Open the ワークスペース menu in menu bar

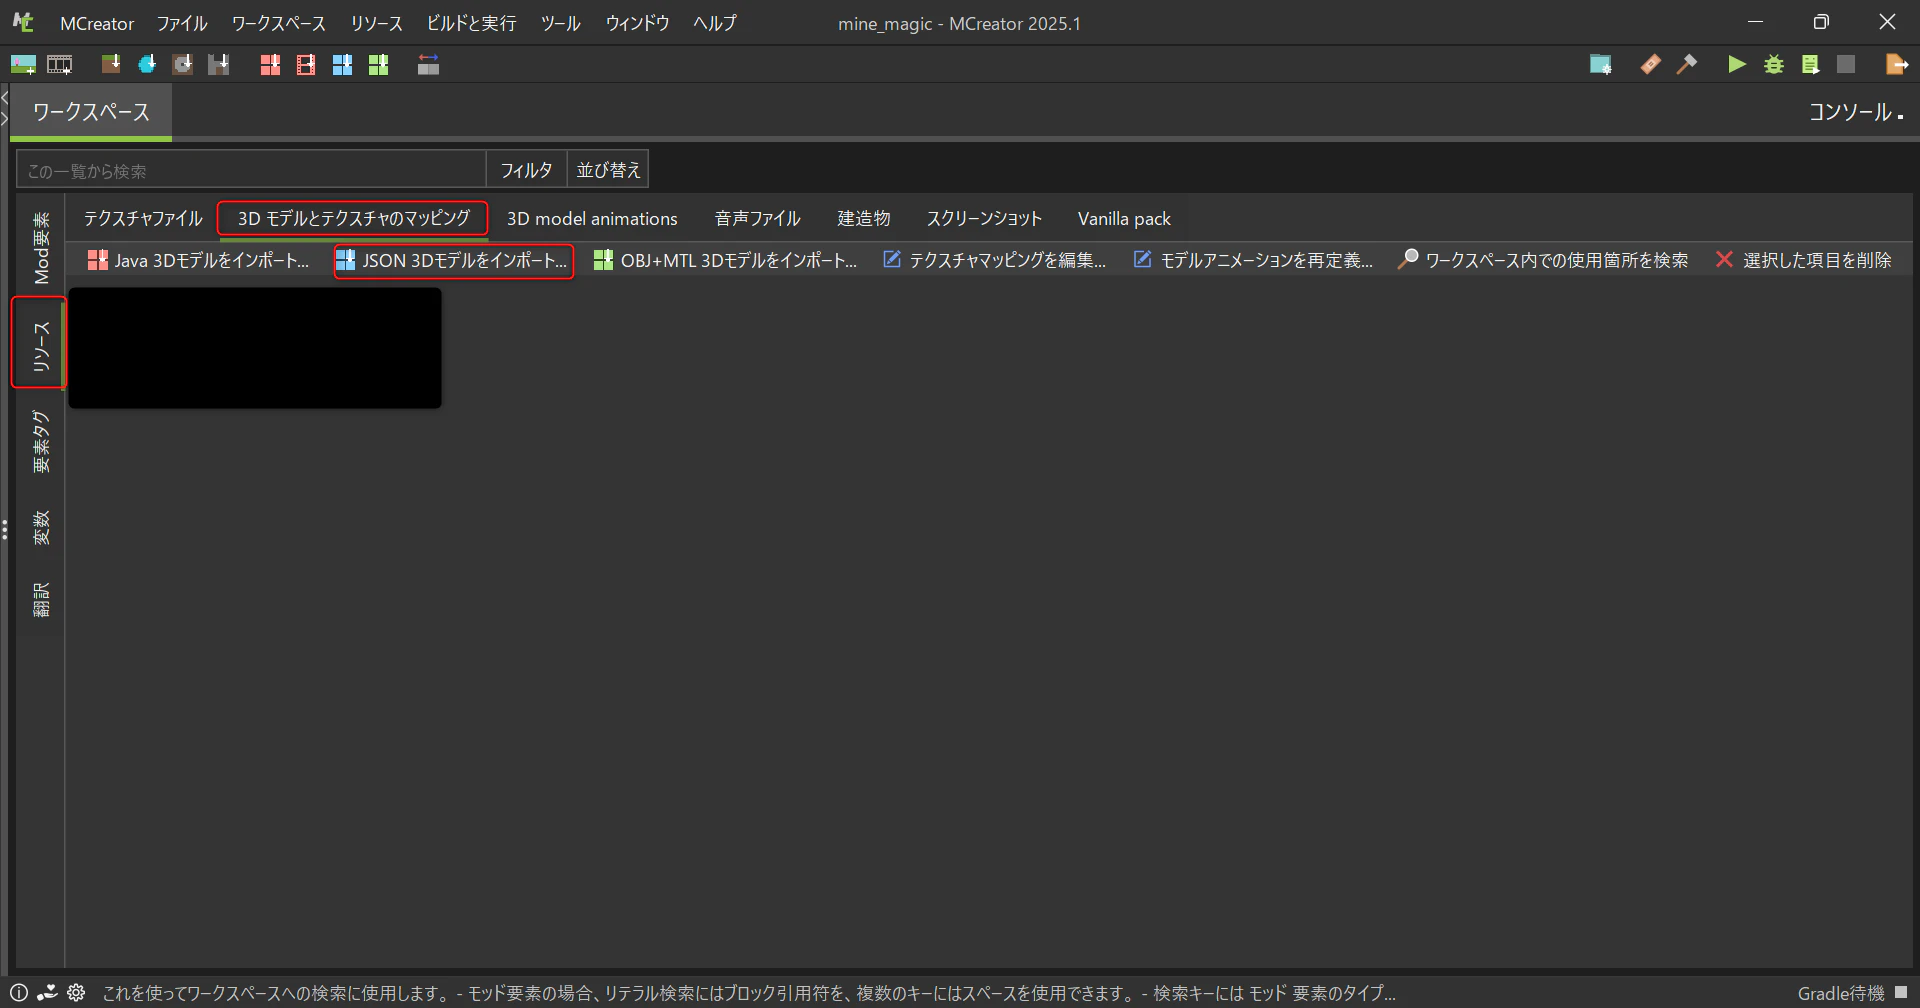coord(279,23)
